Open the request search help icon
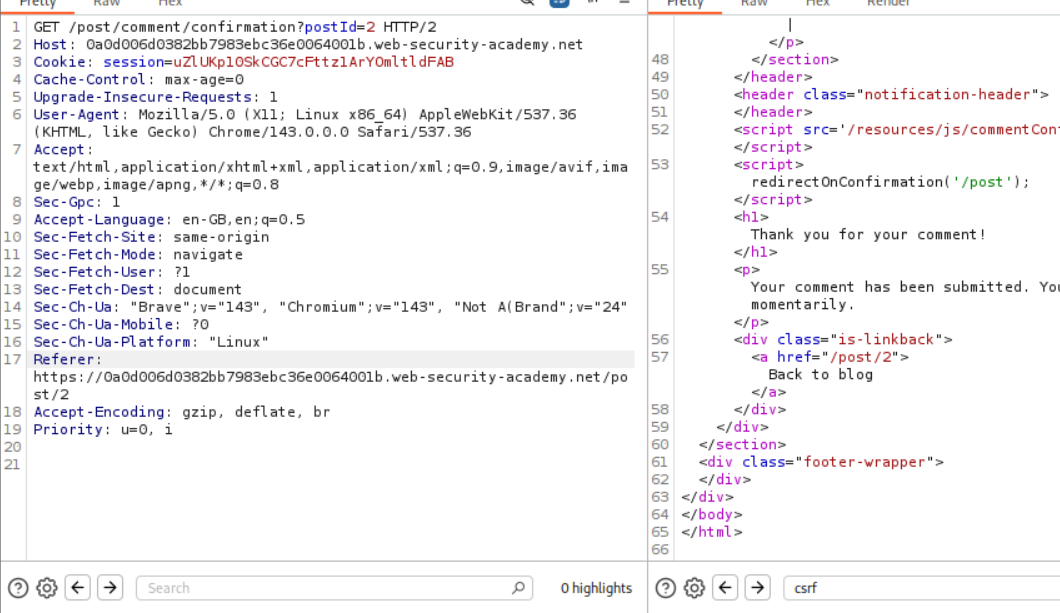The image size is (1060, 613). pos(18,588)
